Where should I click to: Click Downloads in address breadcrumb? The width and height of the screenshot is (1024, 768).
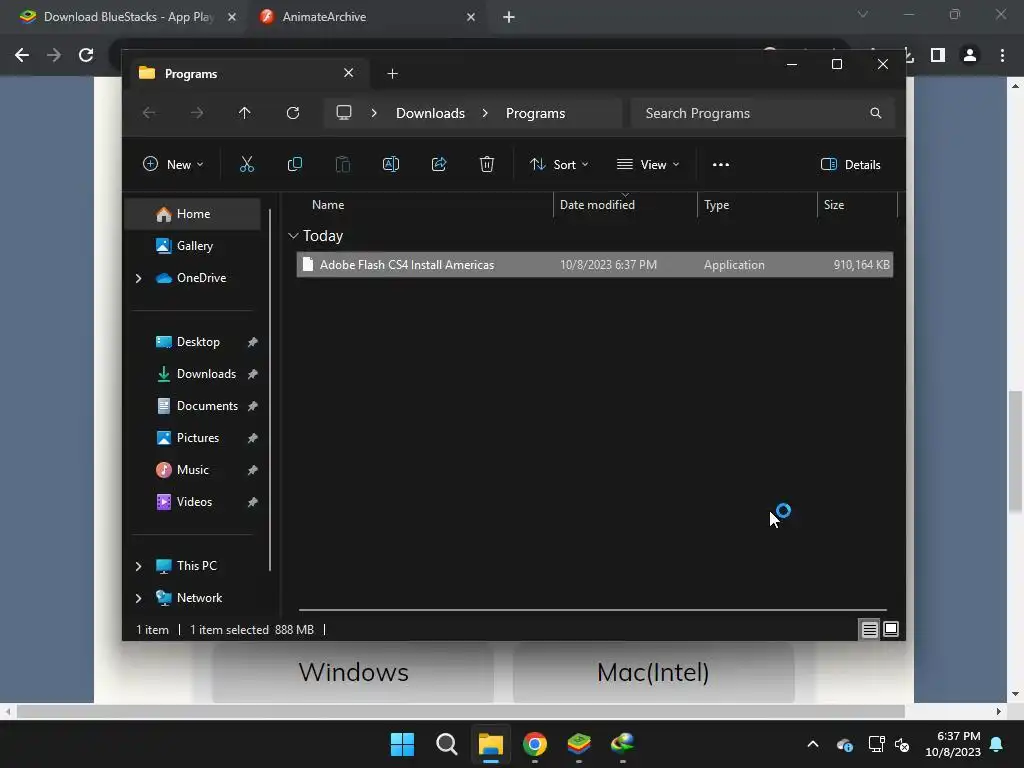click(x=430, y=113)
